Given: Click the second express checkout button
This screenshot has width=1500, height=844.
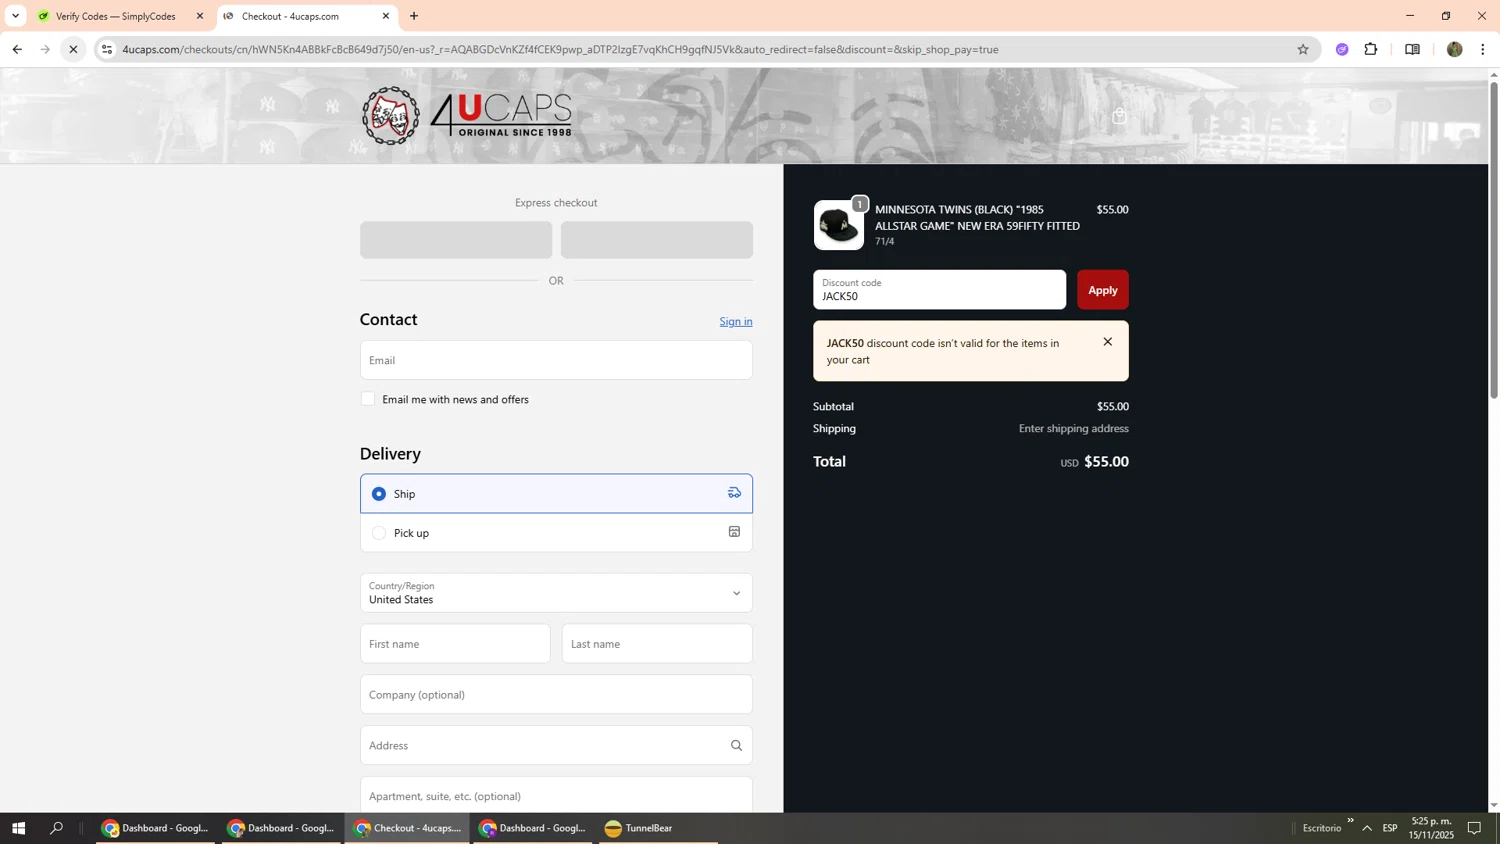Looking at the screenshot, I should [657, 240].
